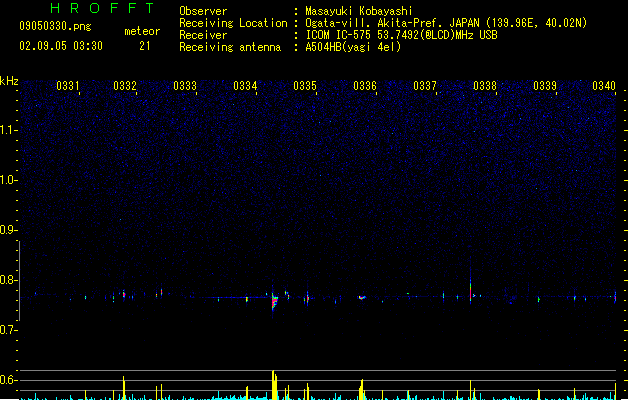629x400 pixels.
Task: Click the strong meteor echo after 0334
Action: (274, 301)
